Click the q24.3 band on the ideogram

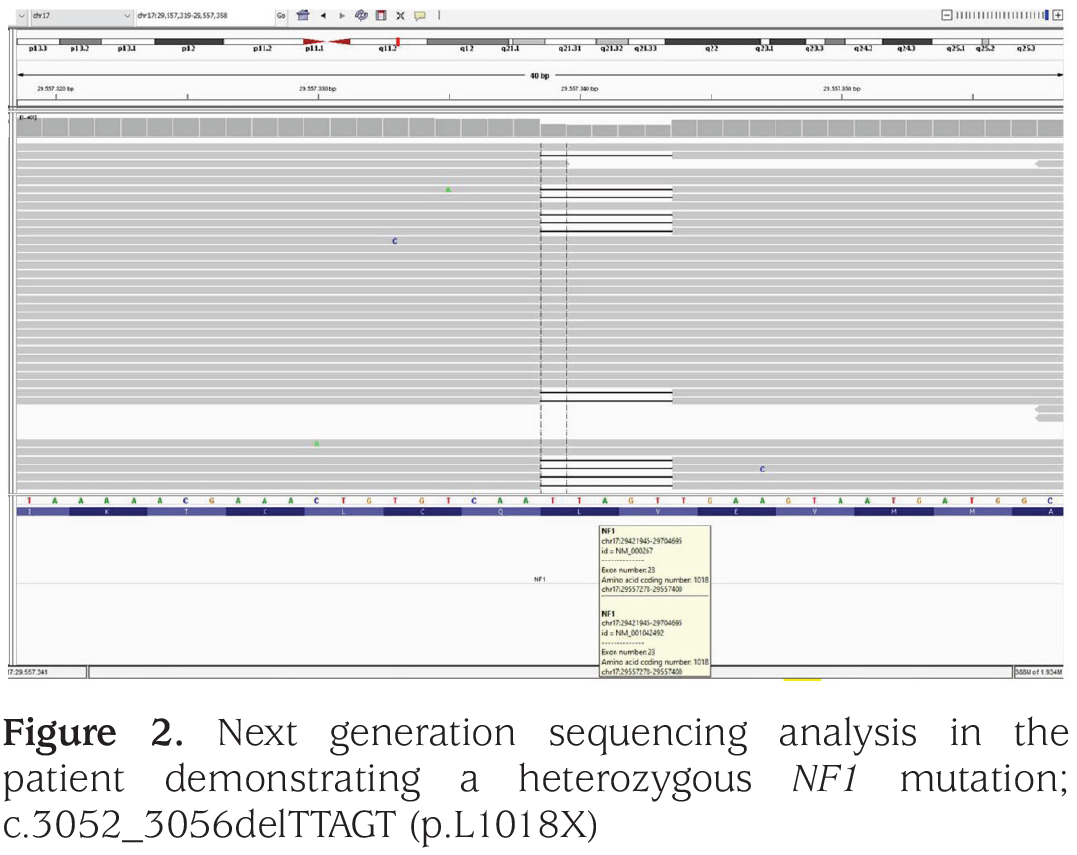[x=907, y=42]
